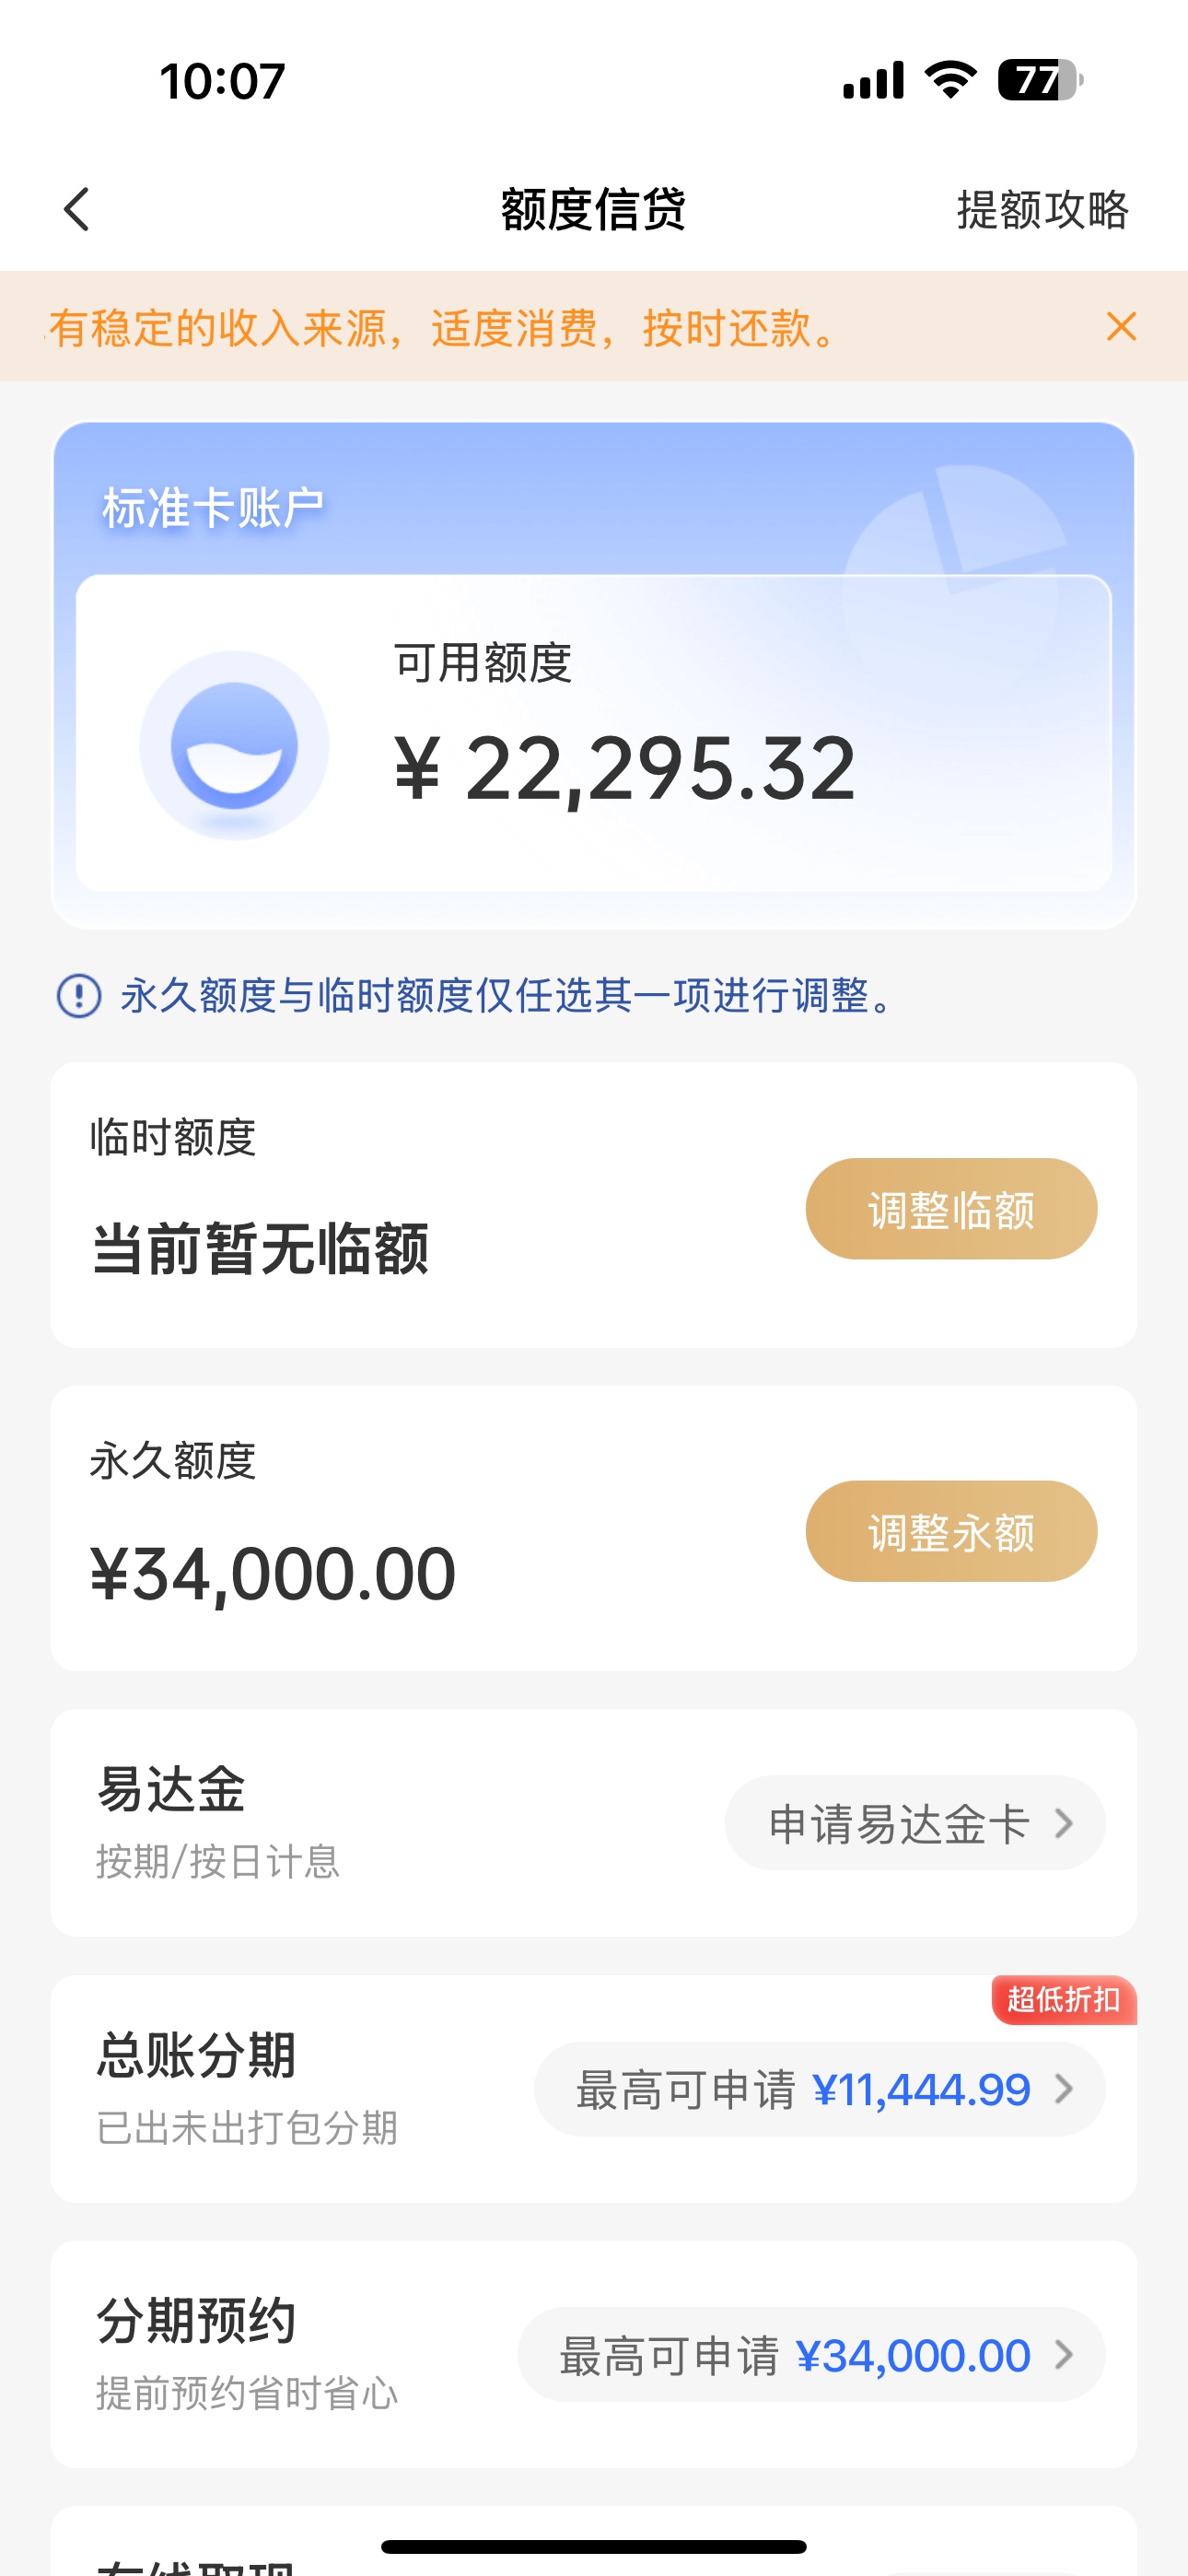Tap the 标准卡账户 card header

(x=213, y=508)
